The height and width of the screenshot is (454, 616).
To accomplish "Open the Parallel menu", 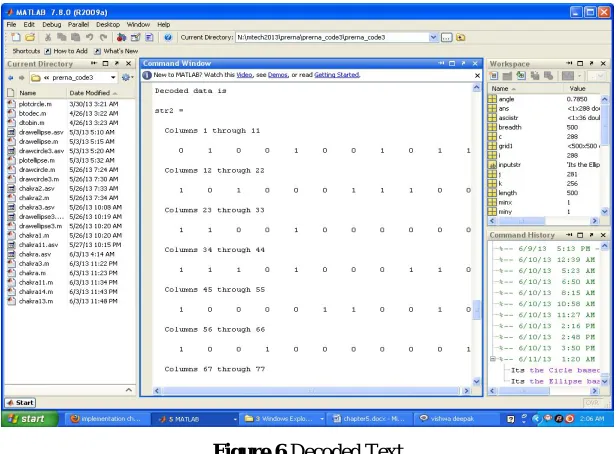I will (78, 24).
